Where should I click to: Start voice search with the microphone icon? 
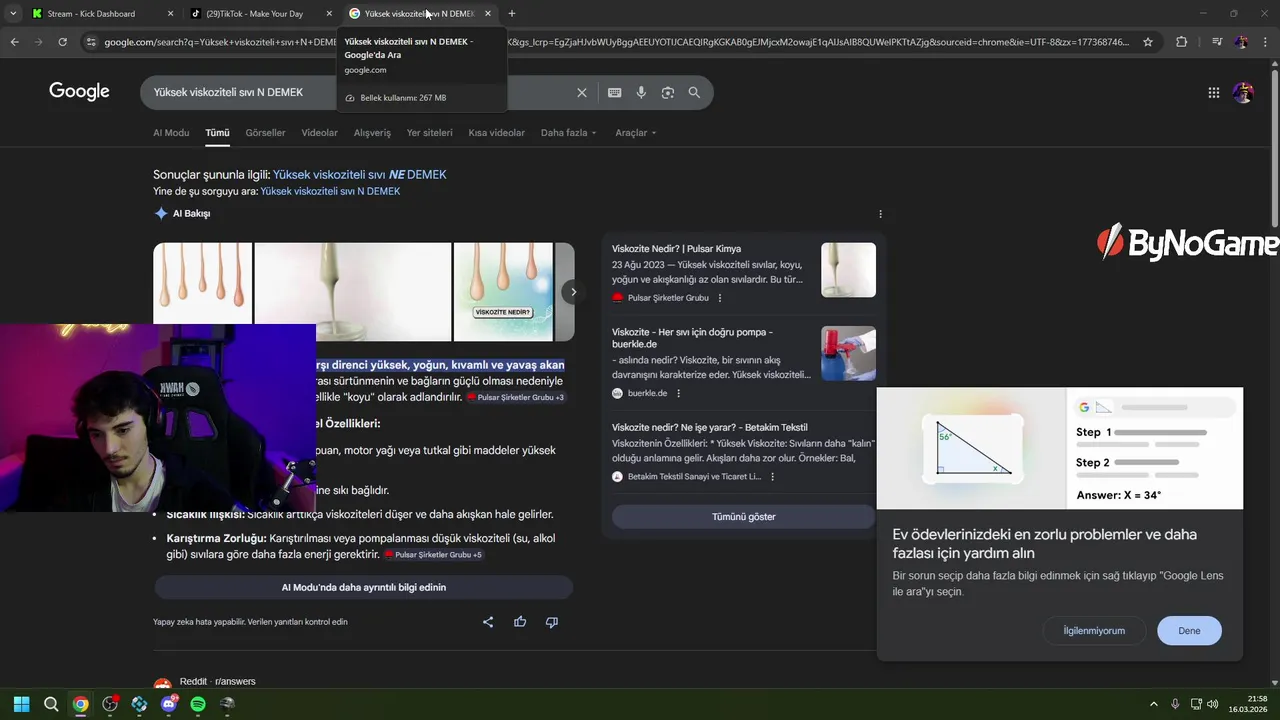[641, 92]
